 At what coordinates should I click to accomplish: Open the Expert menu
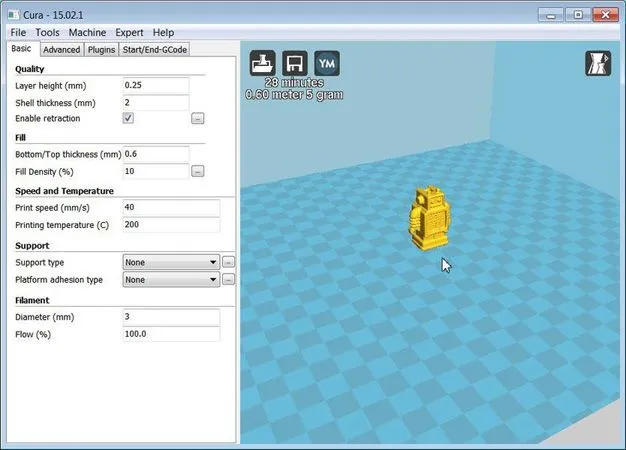tap(129, 32)
